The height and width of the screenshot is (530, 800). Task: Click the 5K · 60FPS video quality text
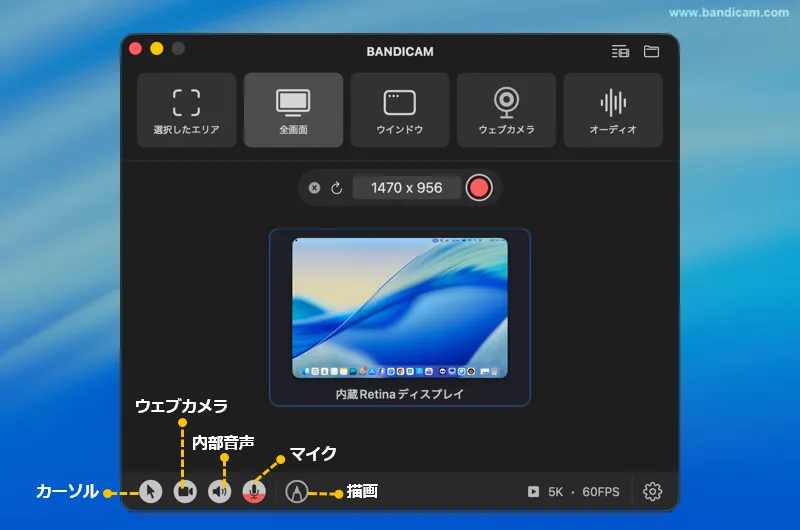click(584, 492)
